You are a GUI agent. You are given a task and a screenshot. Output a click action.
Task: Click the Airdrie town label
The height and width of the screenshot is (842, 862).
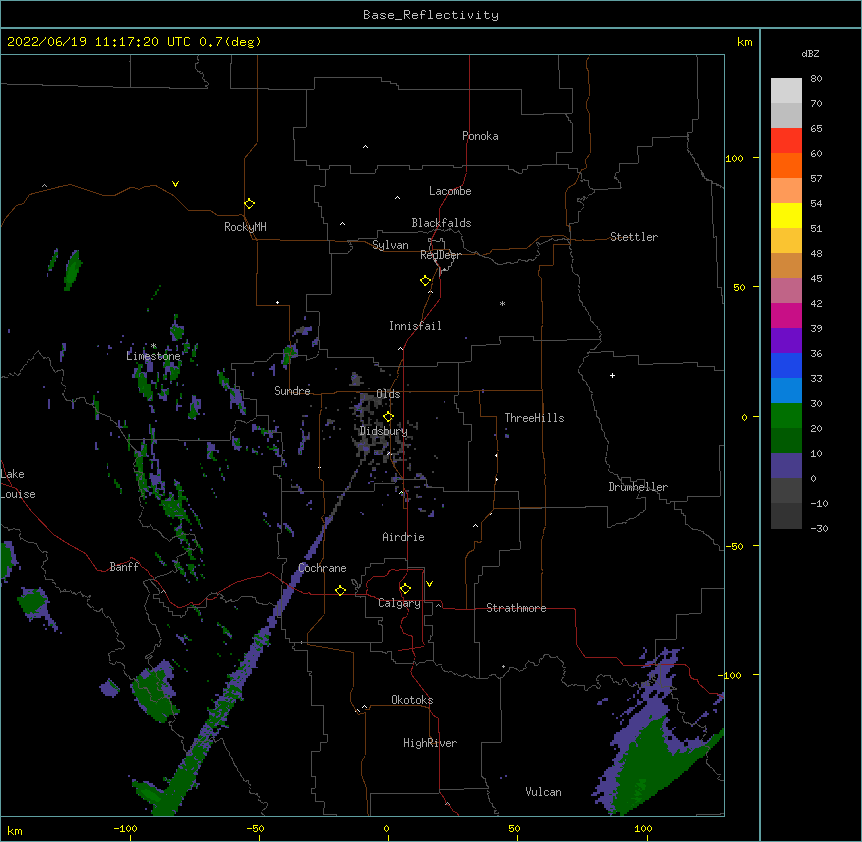(x=403, y=537)
